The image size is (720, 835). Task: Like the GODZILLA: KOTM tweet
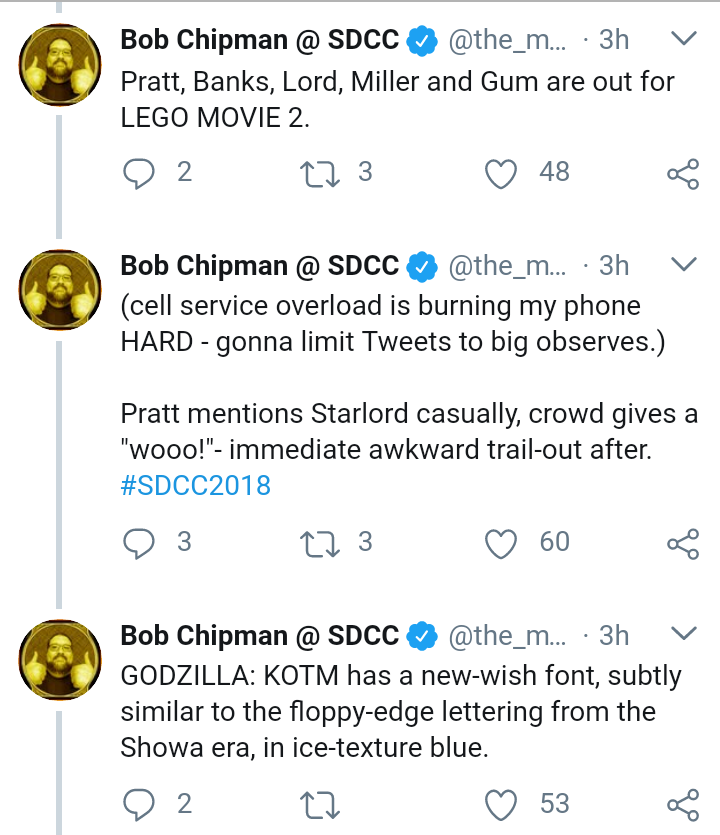(501, 805)
